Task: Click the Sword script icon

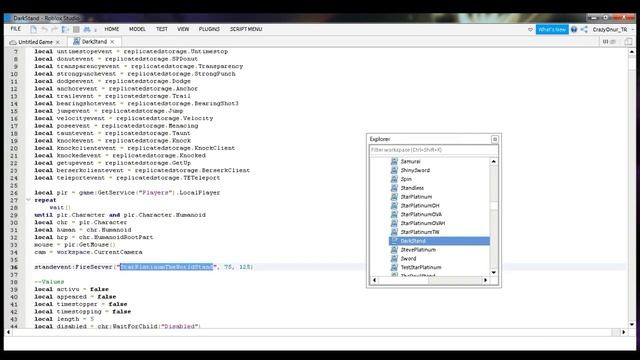Action: [x=394, y=259]
